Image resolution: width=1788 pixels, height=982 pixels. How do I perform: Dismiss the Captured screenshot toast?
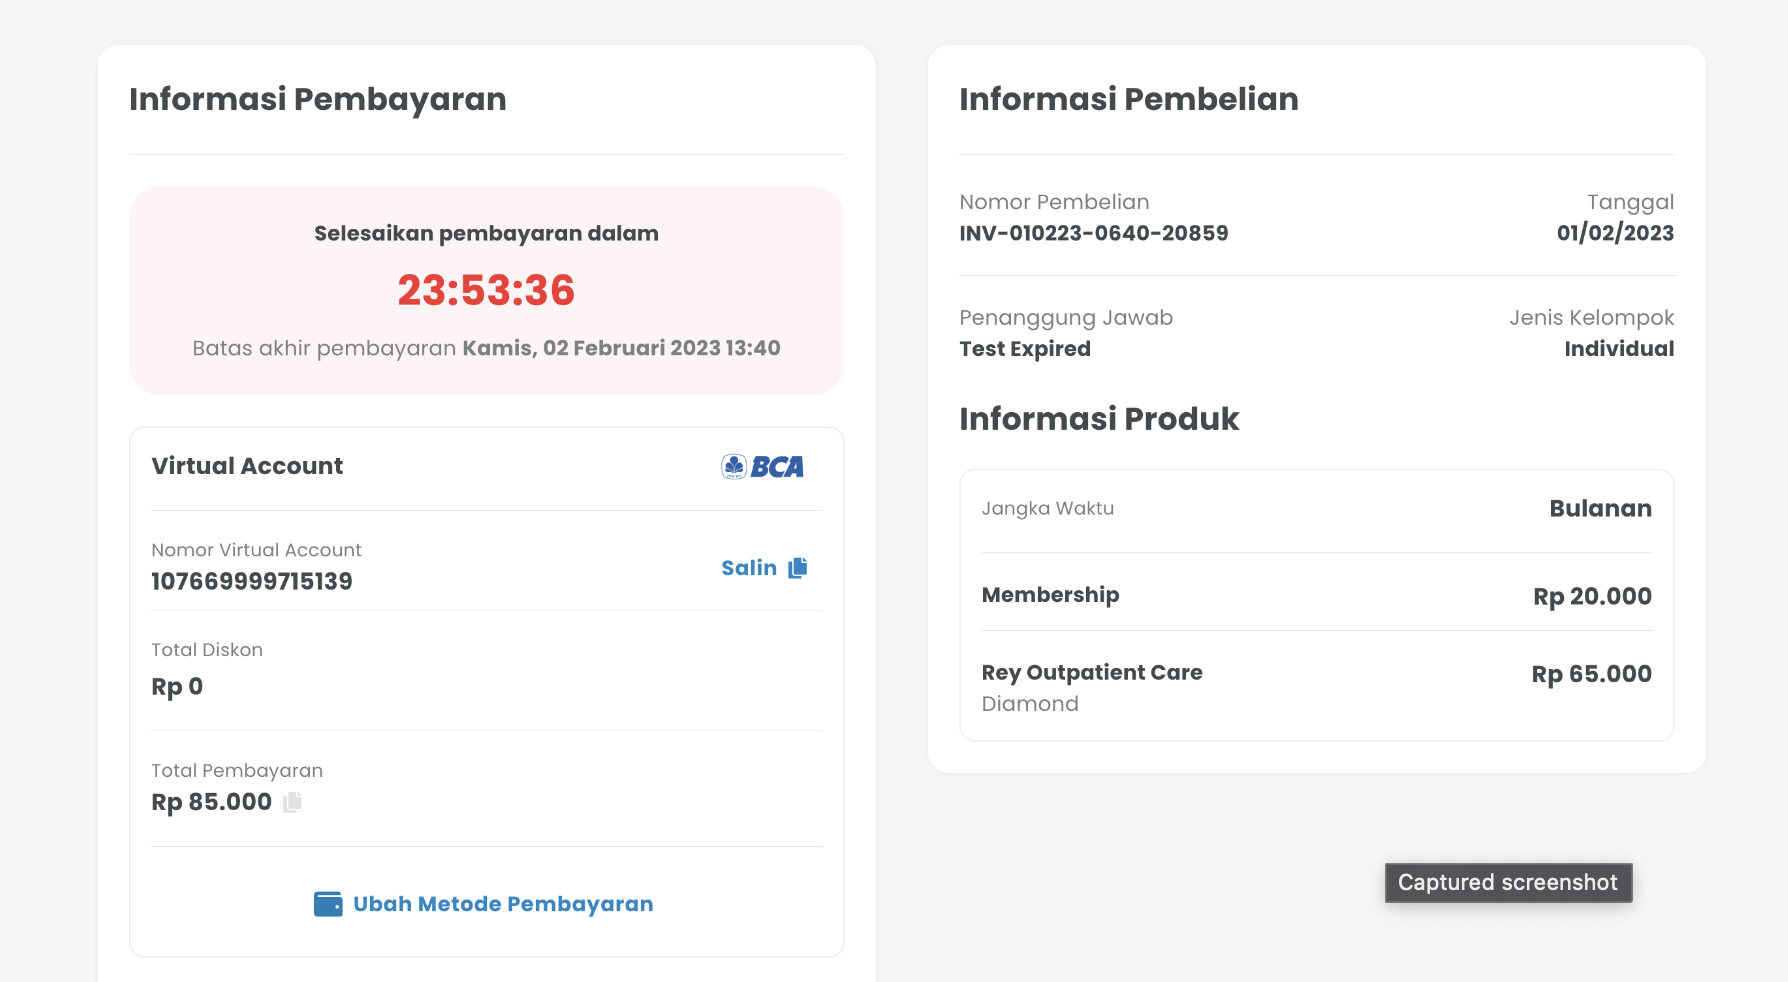point(1507,883)
